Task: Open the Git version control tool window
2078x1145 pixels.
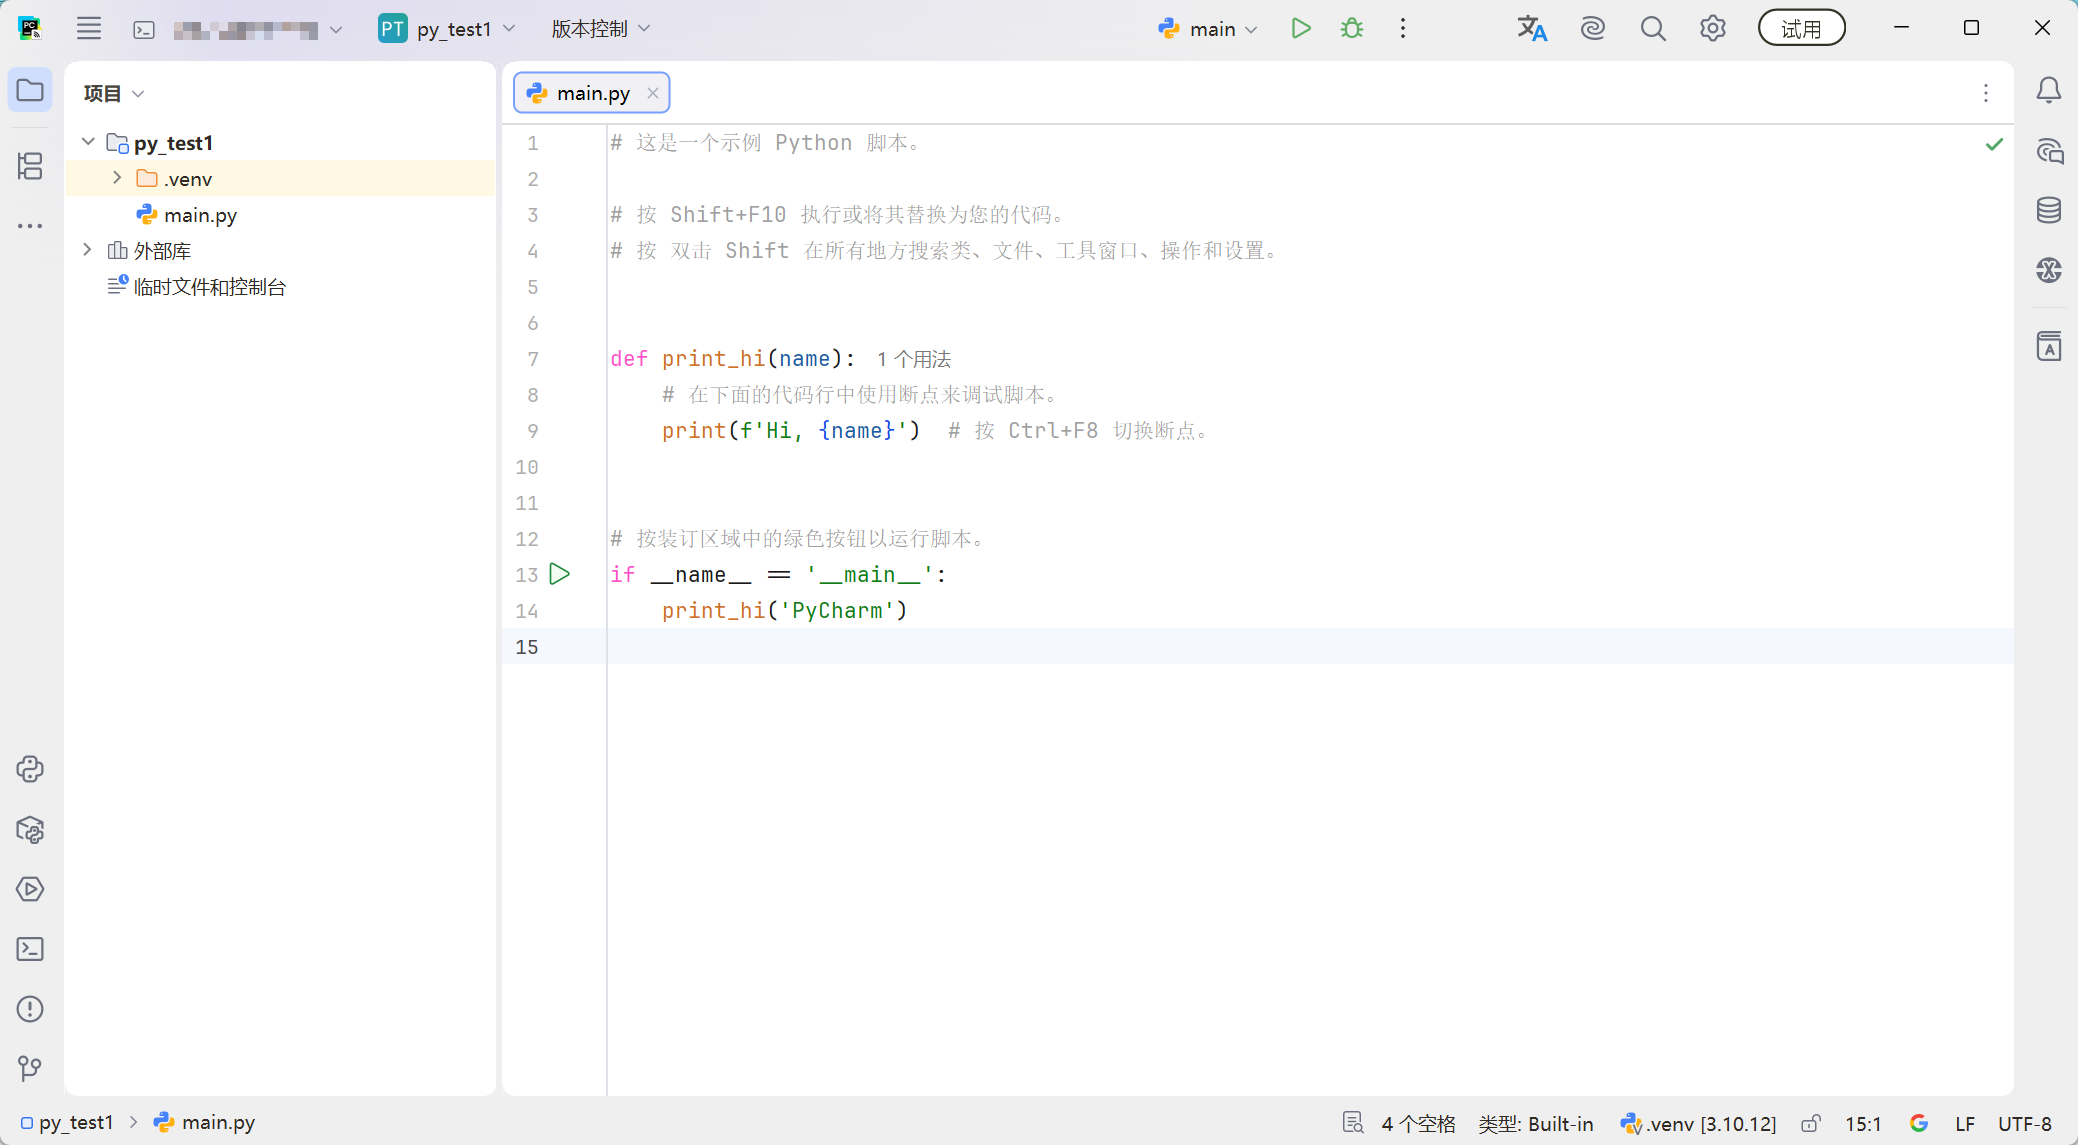Action: tap(30, 1069)
